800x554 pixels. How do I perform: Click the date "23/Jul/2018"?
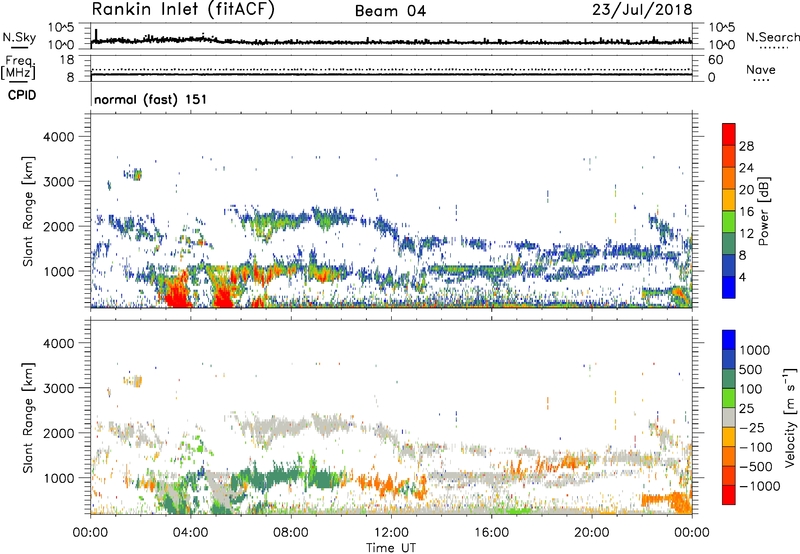coord(642,9)
